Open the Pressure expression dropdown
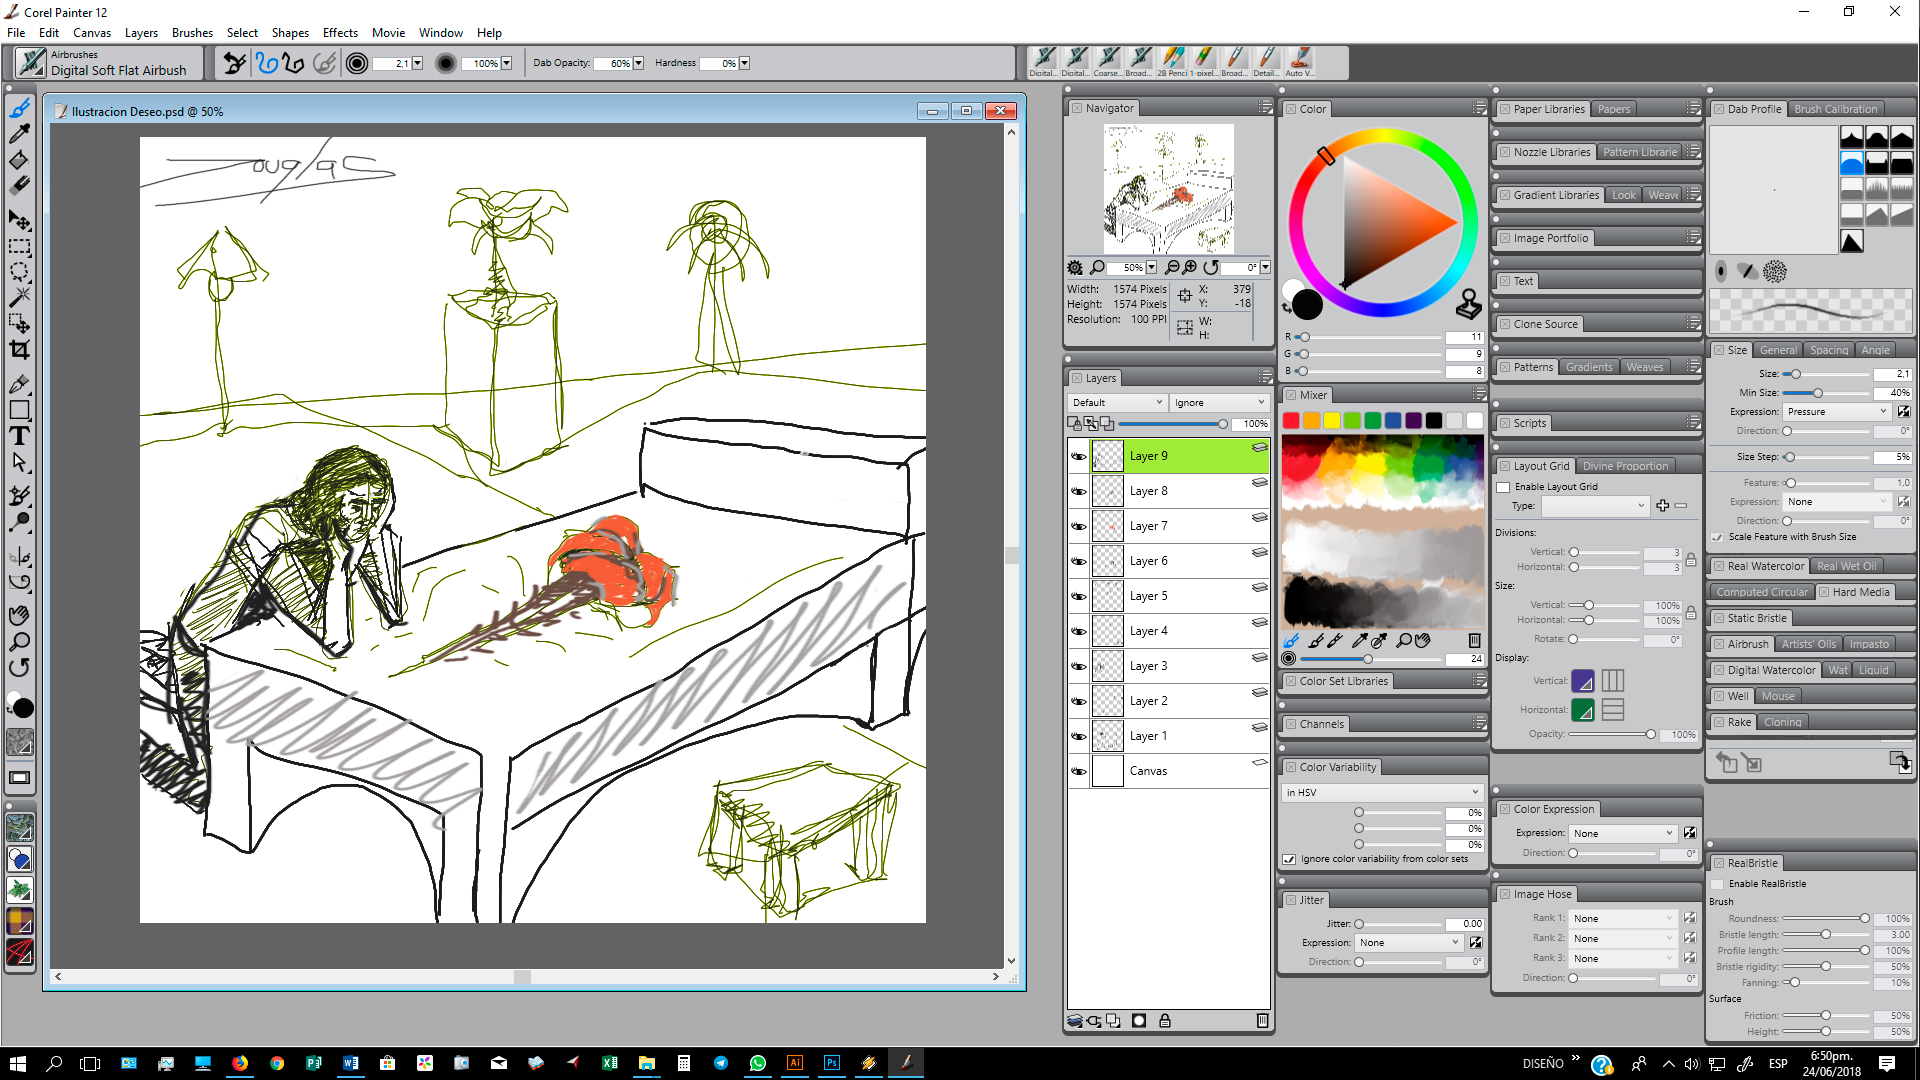1920x1080 pixels. coord(1837,412)
